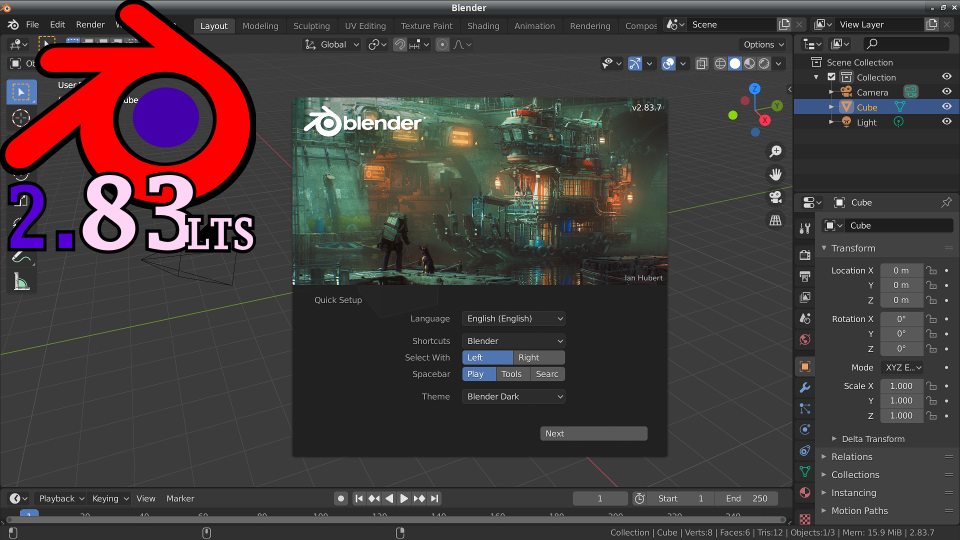
Task: Switch perspective/orthographic grid icon
Action: (x=775, y=221)
